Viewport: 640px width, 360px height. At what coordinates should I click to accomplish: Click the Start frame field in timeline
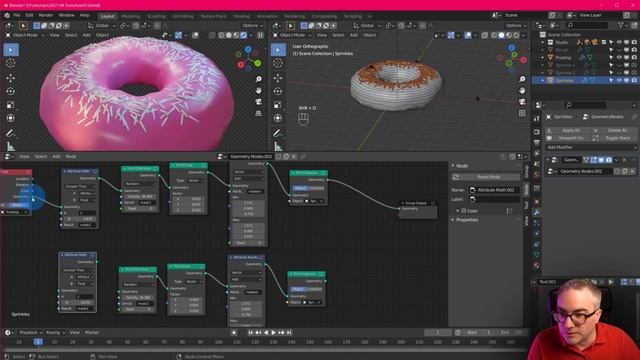pyautogui.click(x=480, y=333)
